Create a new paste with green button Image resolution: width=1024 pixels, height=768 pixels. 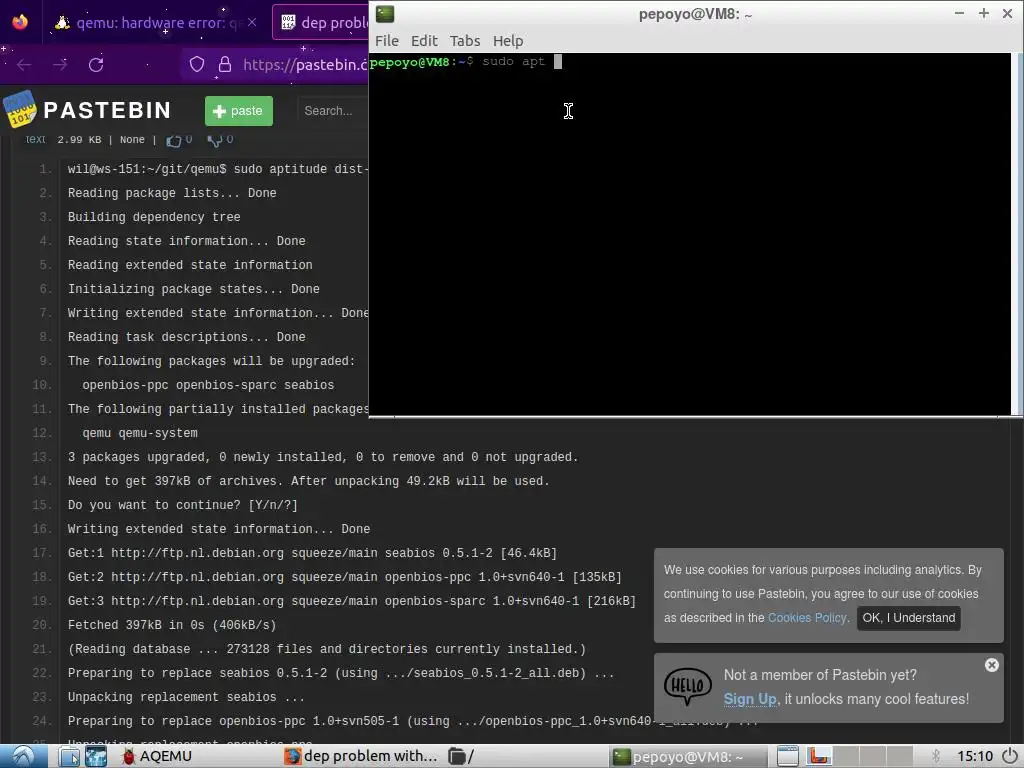pyautogui.click(x=238, y=111)
